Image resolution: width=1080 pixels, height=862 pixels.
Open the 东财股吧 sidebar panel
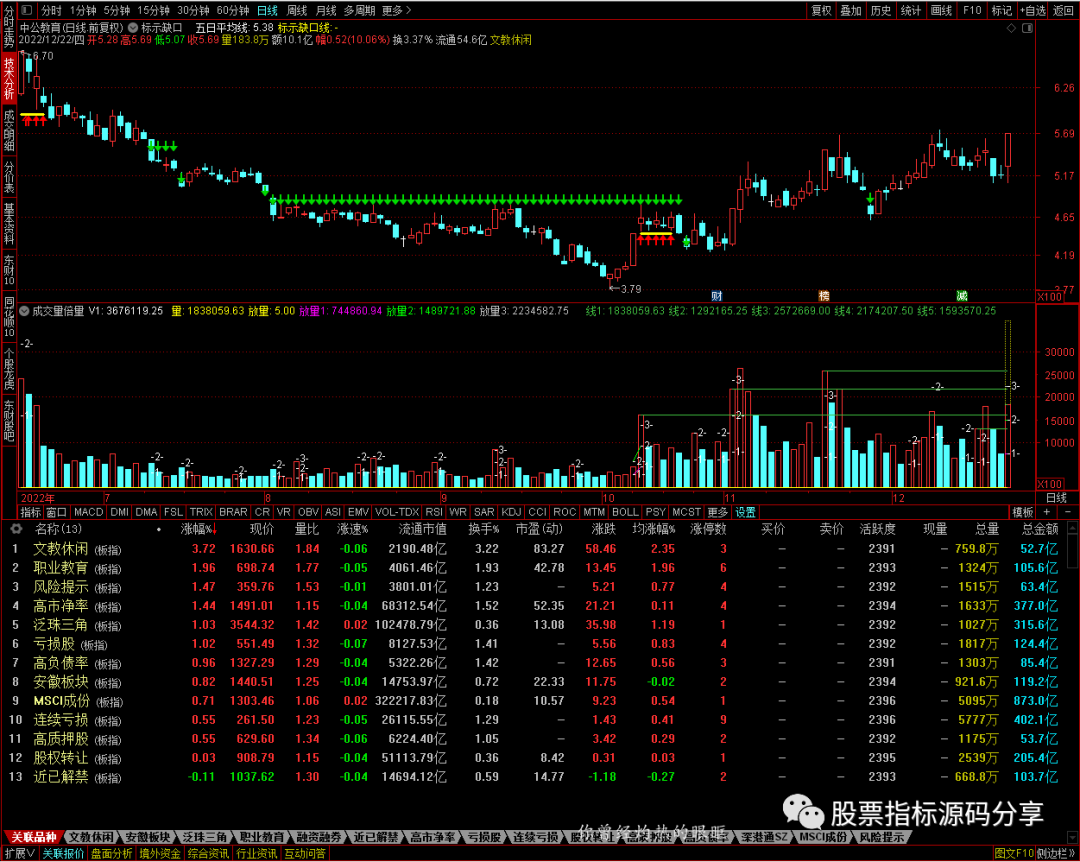pyautogui.click(x=9, y=420)
